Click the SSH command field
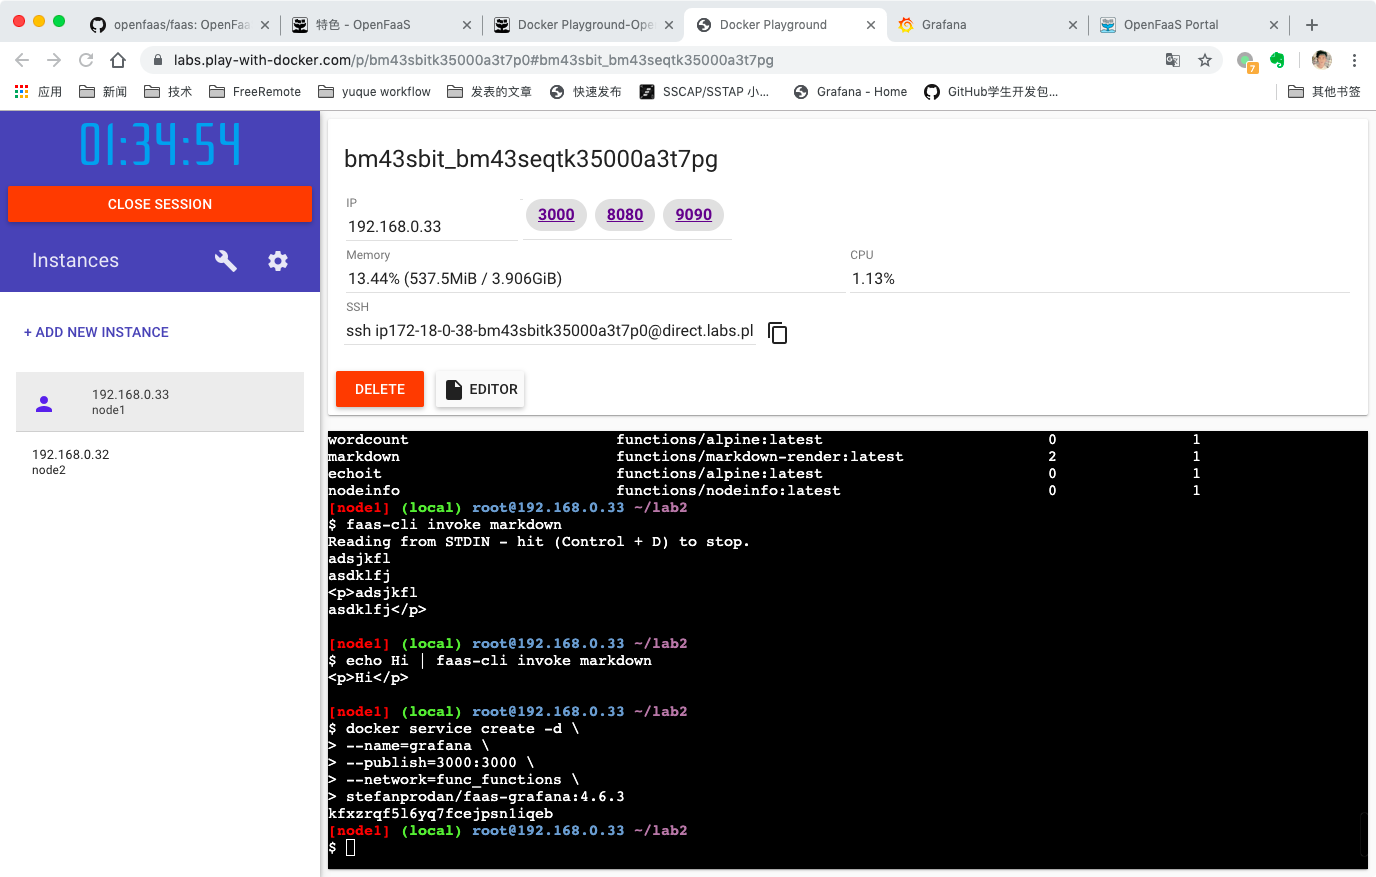Screen dimensions: 1376x877 (550, 331)
